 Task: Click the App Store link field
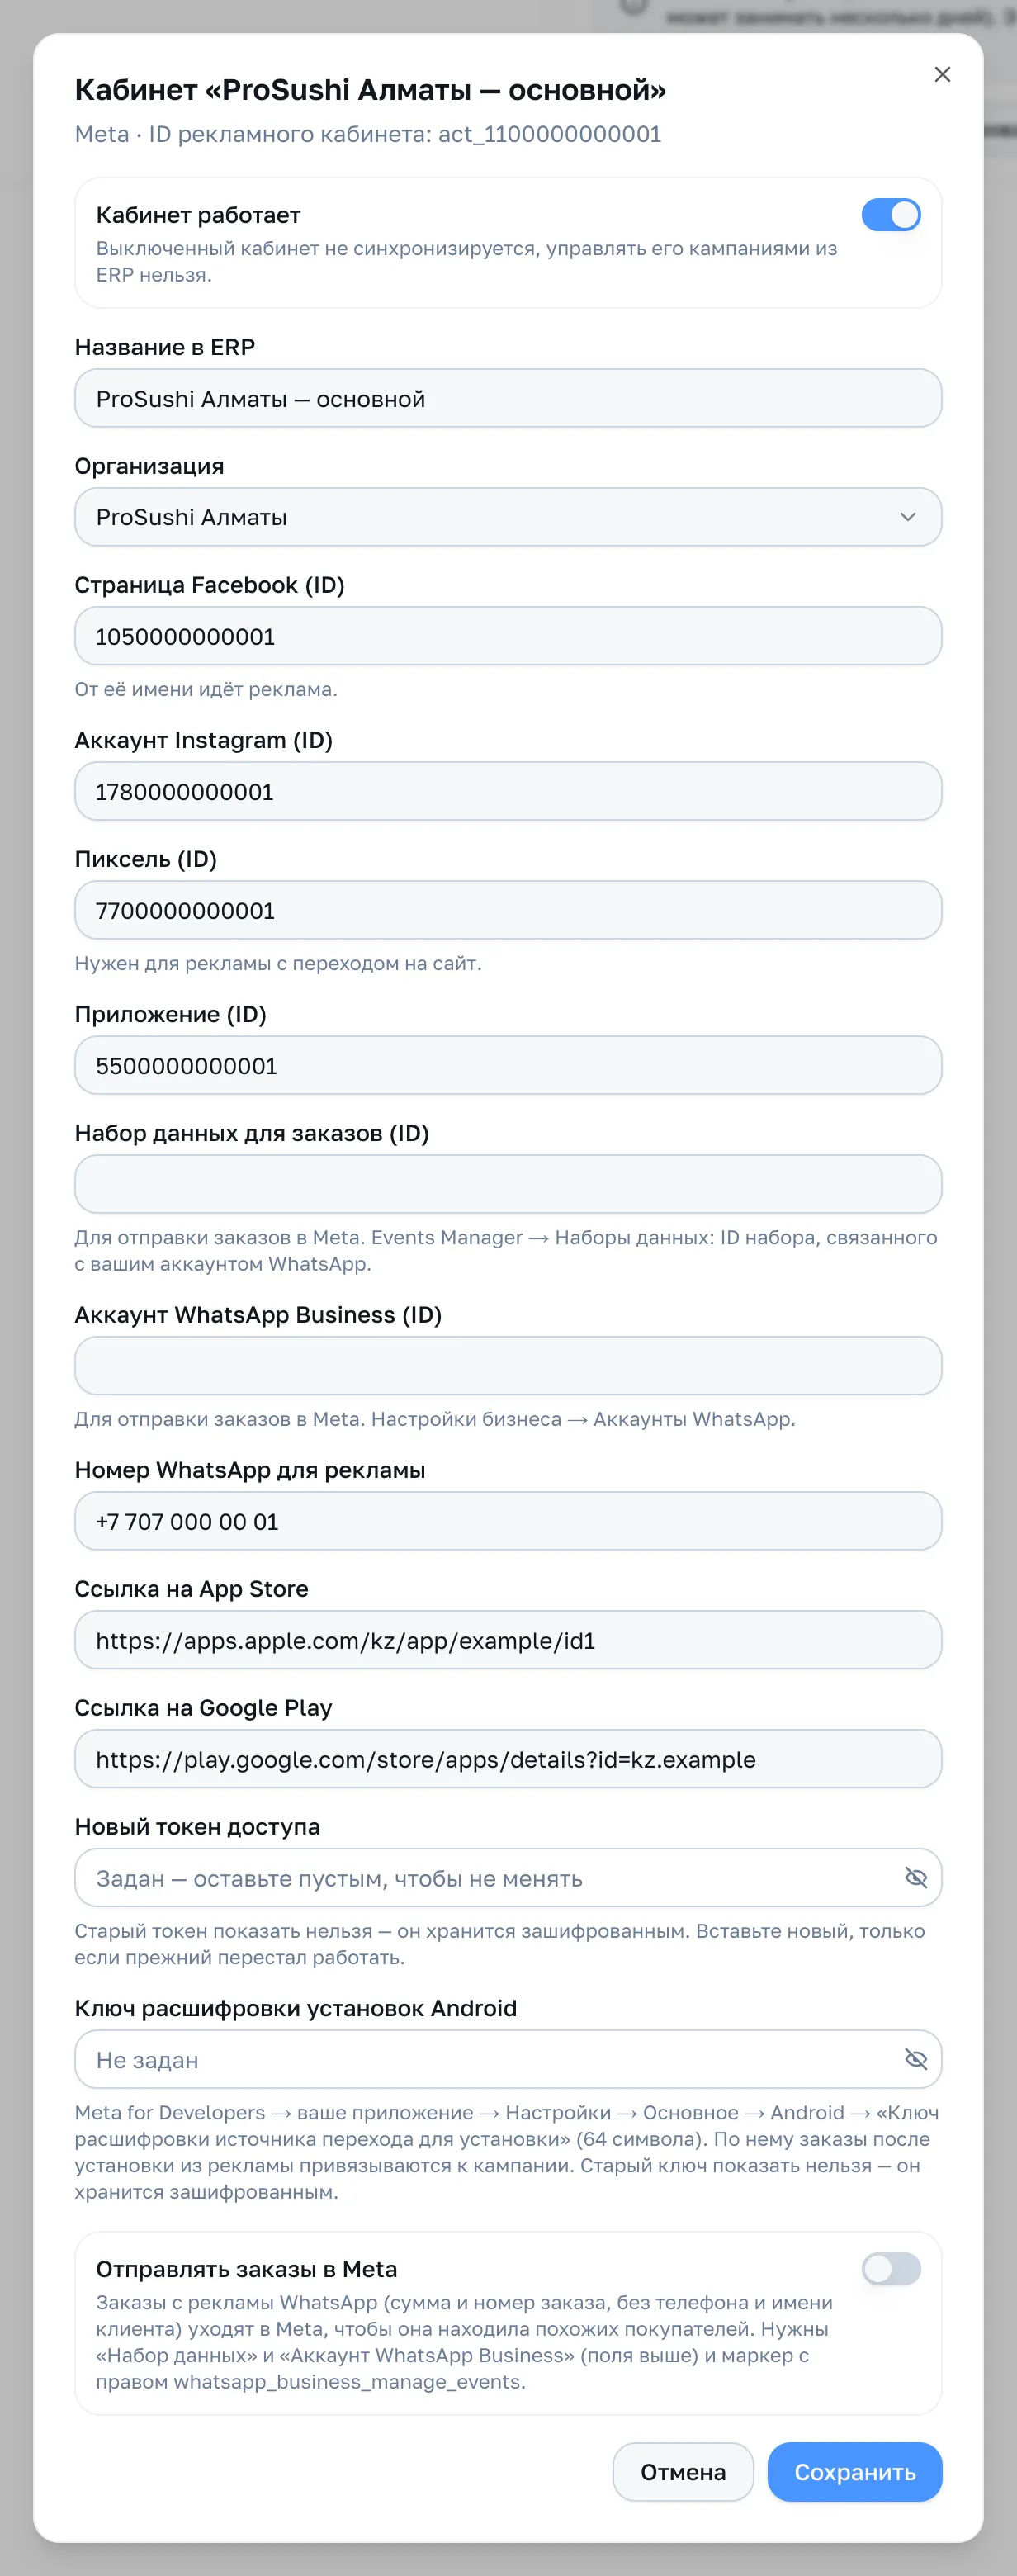508,1640
